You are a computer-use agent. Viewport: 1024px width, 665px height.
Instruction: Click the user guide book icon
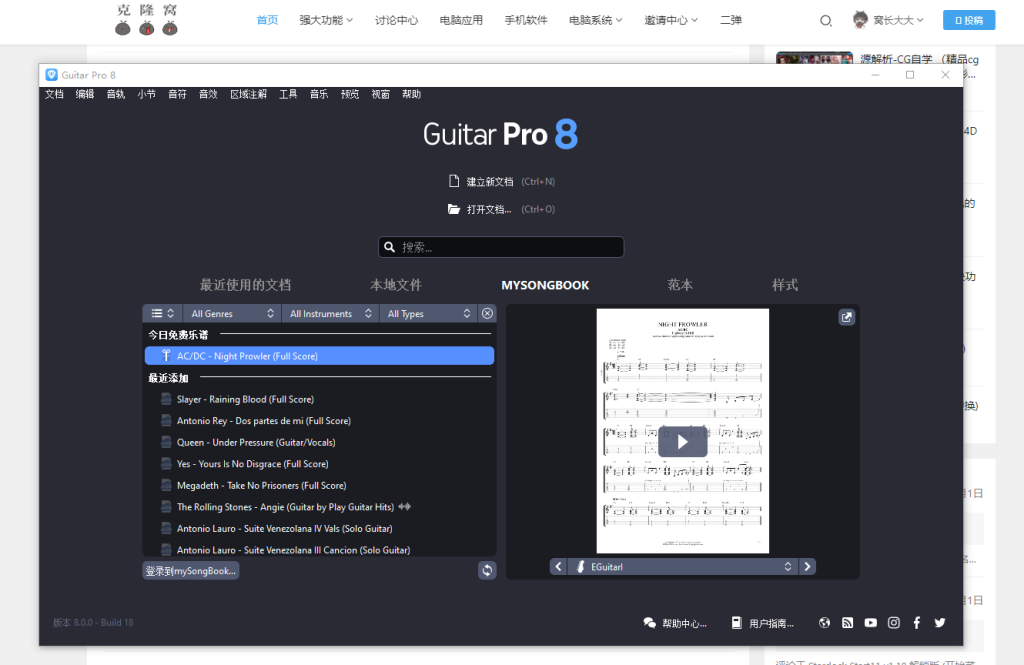[x=737, y=623]
